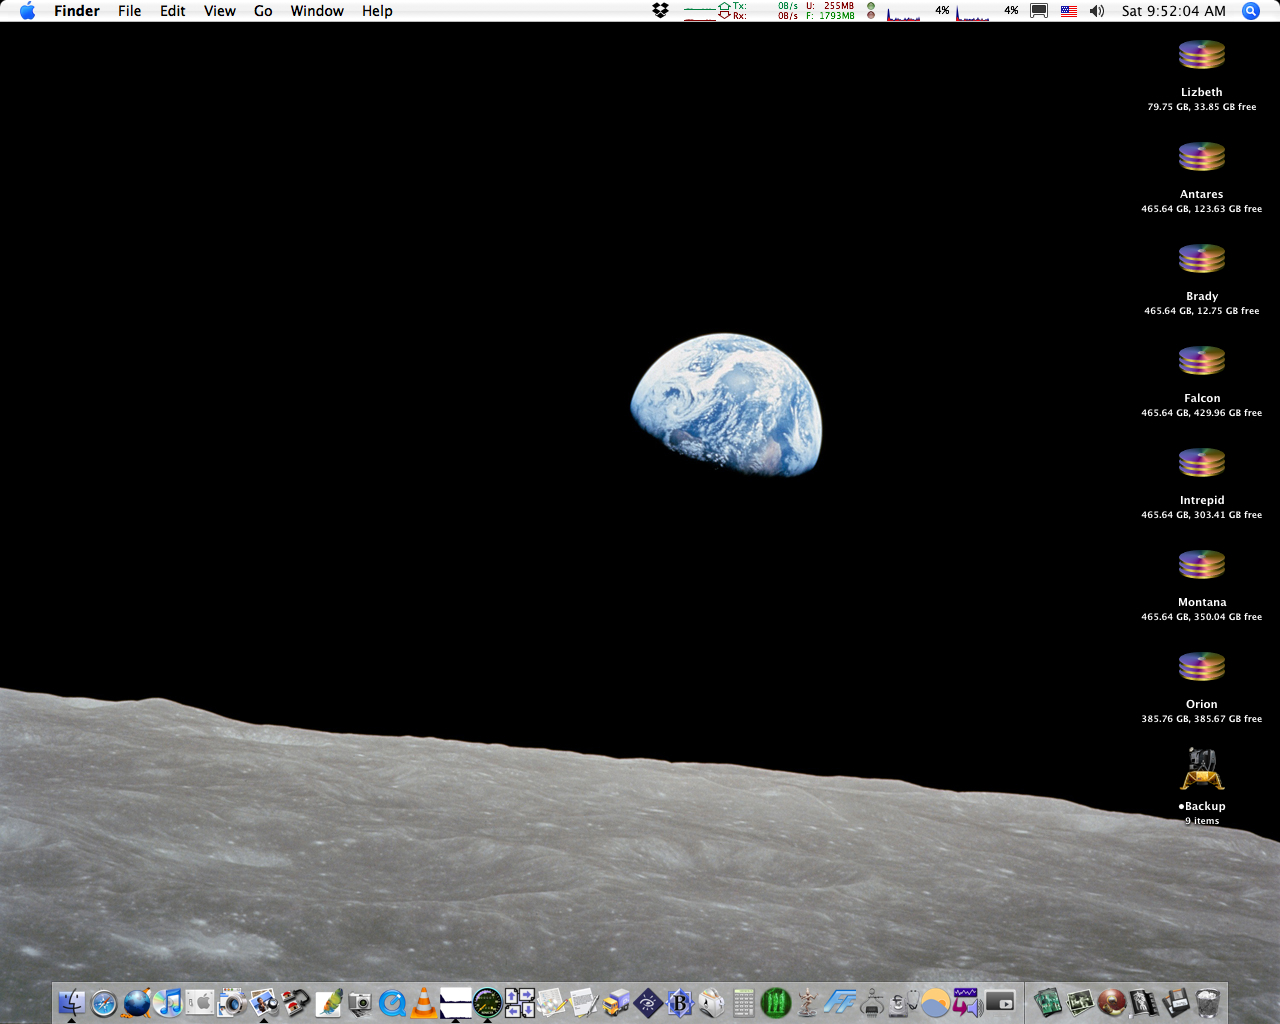Open the US flag input menu
1280x1024 pixels.
pyautogui.click(x=1069, y=11)
